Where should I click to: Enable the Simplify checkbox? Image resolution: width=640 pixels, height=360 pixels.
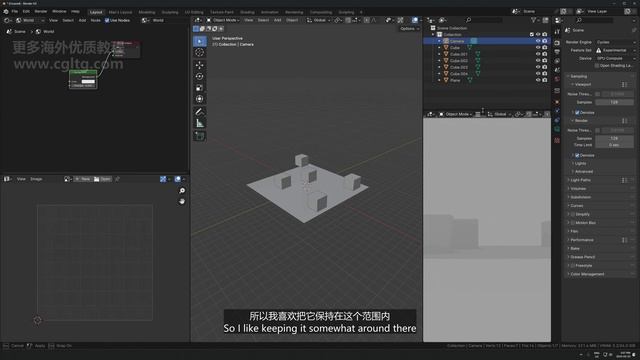tap(573, 214)
